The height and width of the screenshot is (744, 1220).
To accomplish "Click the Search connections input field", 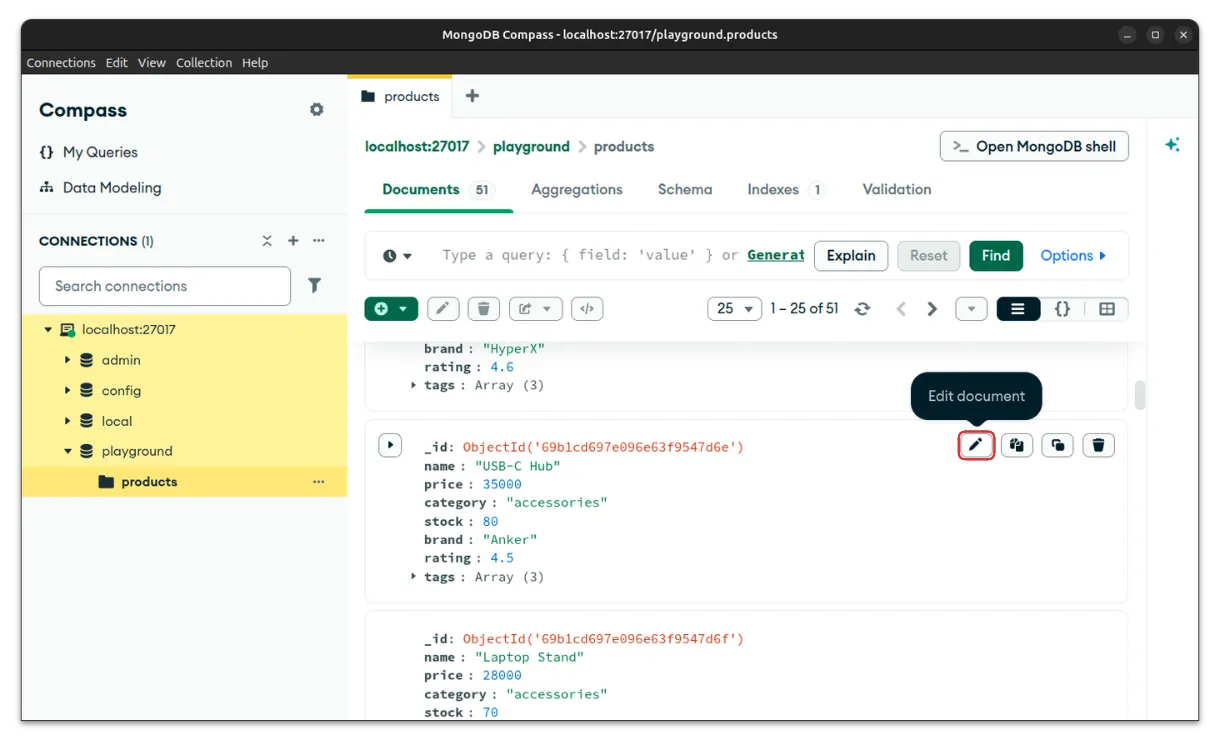I will (165, 286).
